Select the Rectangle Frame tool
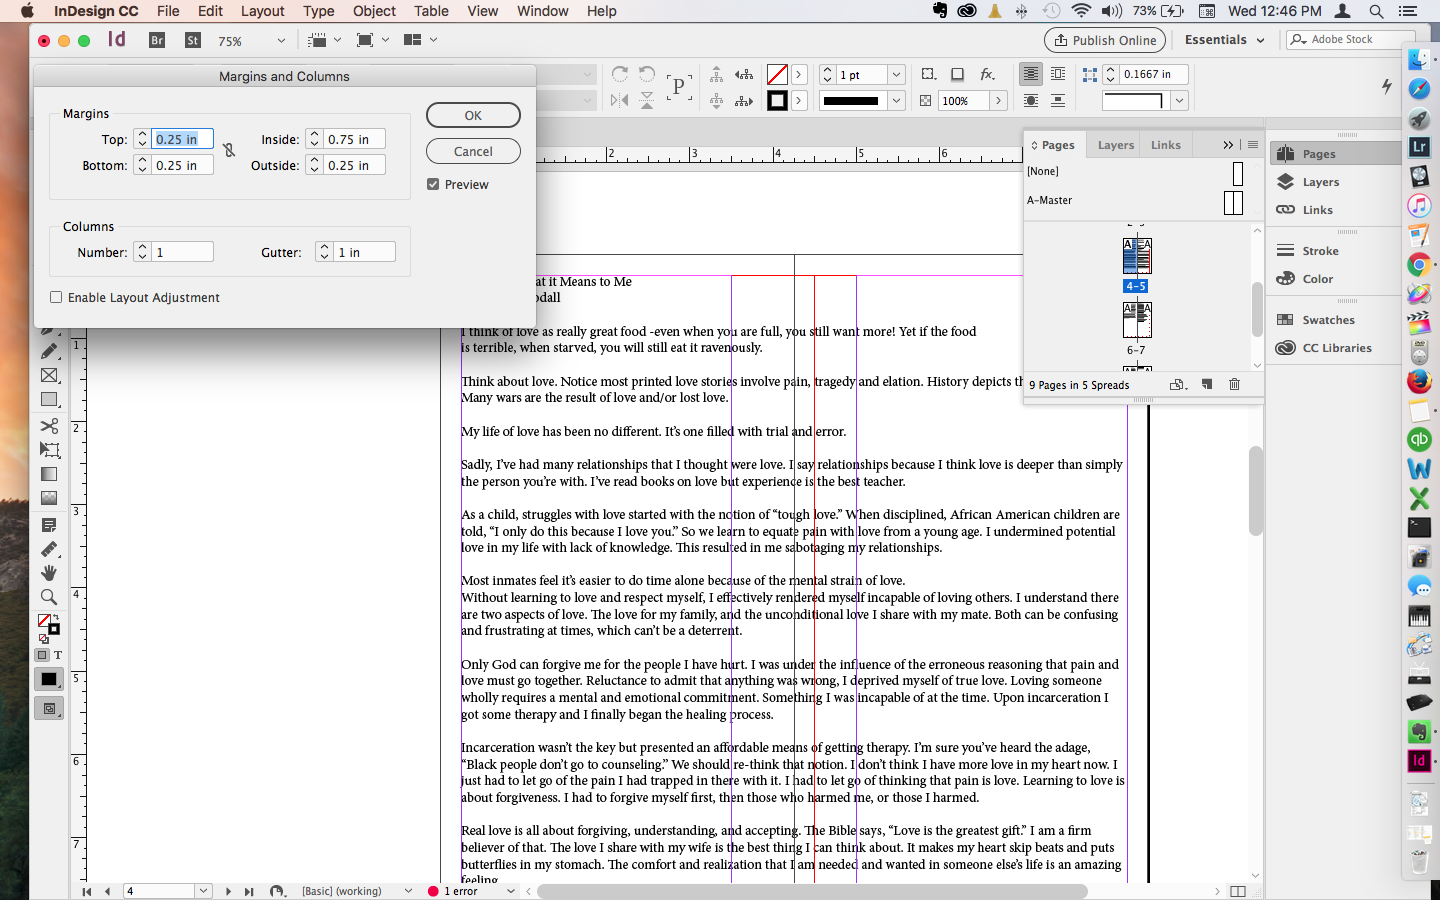Viewport: 1440px width, 900px height. 48,376
